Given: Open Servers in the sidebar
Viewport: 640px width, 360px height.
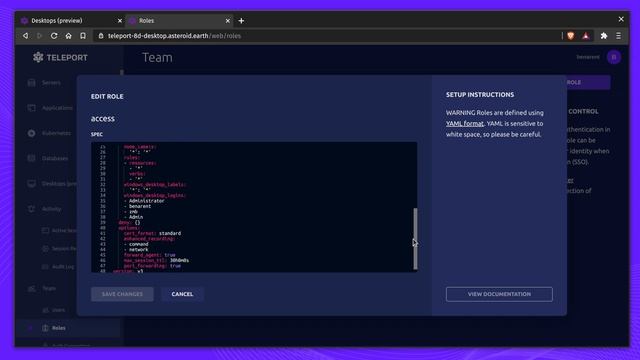Looking at the screenshot, I should pyautogui.click(x=51, y=83).
